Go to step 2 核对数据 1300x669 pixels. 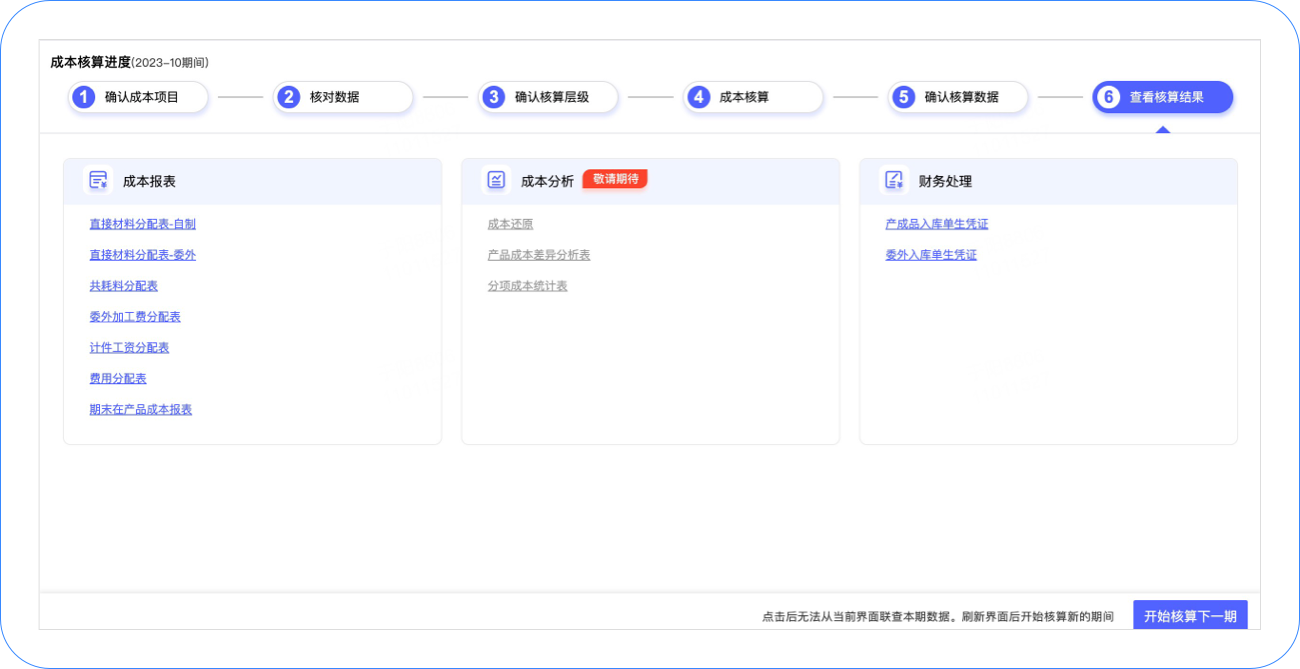click(343, 97)
